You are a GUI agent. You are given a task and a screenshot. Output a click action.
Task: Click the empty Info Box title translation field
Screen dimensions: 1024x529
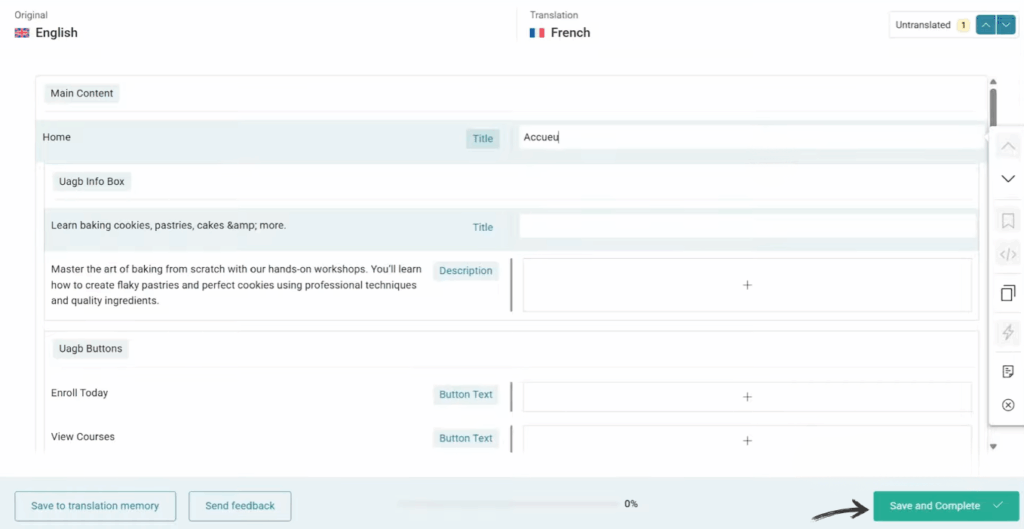[747, 227]
